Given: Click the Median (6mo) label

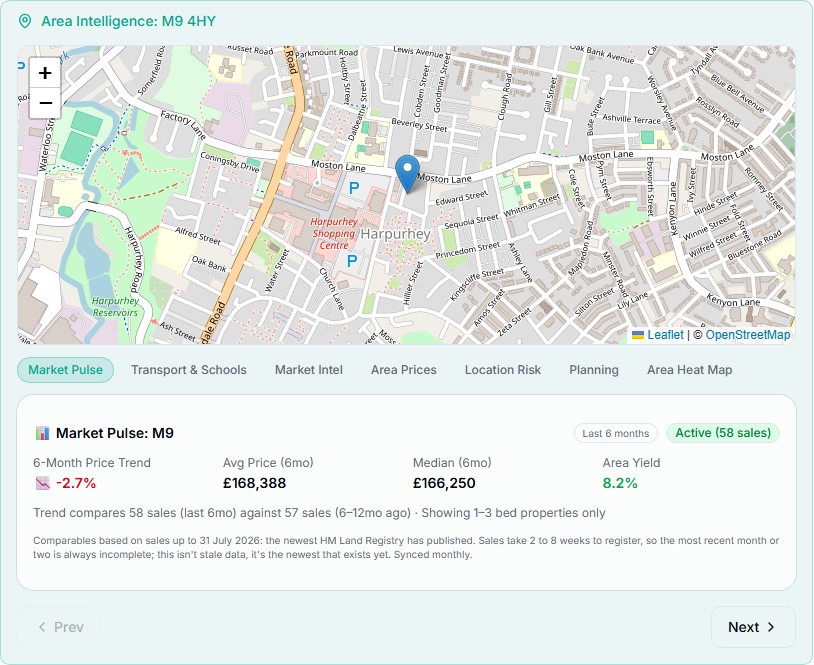Looking at the screenshot, I should [x=452, y=463].
